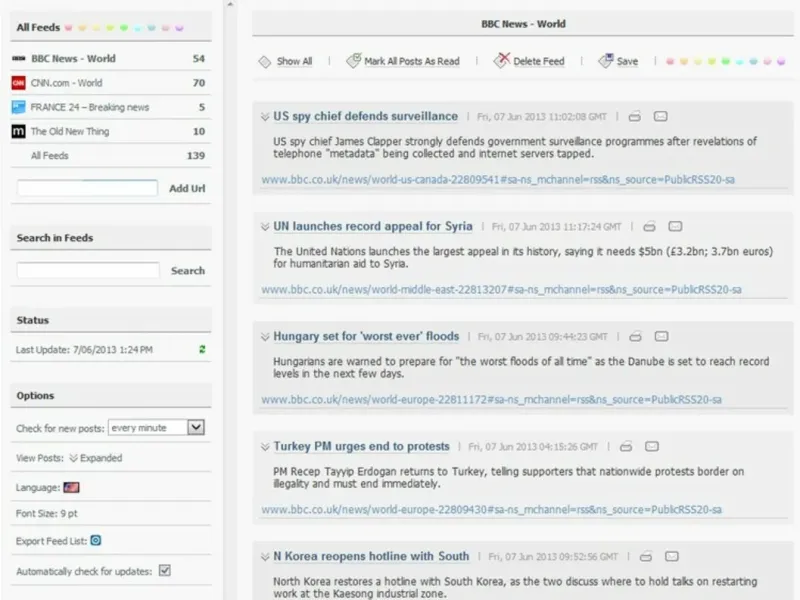
Task: Email the 'UN launches record appeal for Syria' post
Action: pyautogui.click(x=675, y=227)
